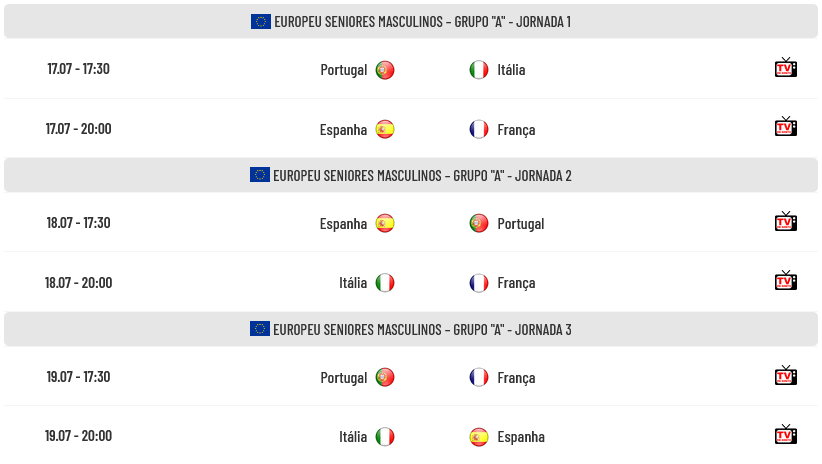Click the 18.07 - 17:30 match time
822x464 pixels.
coord(79,223)
